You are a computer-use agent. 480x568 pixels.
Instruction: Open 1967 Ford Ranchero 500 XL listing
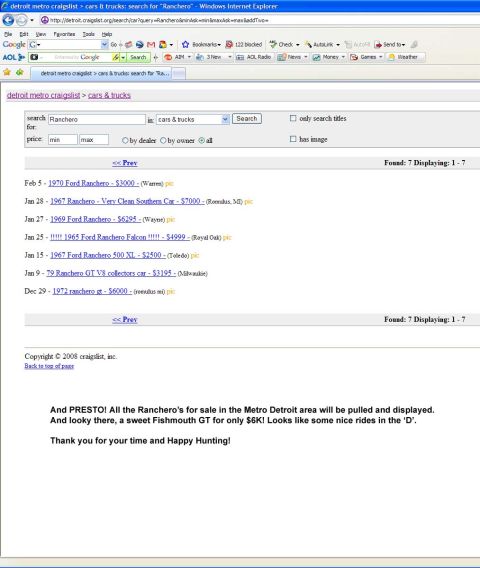click(108, 255)
